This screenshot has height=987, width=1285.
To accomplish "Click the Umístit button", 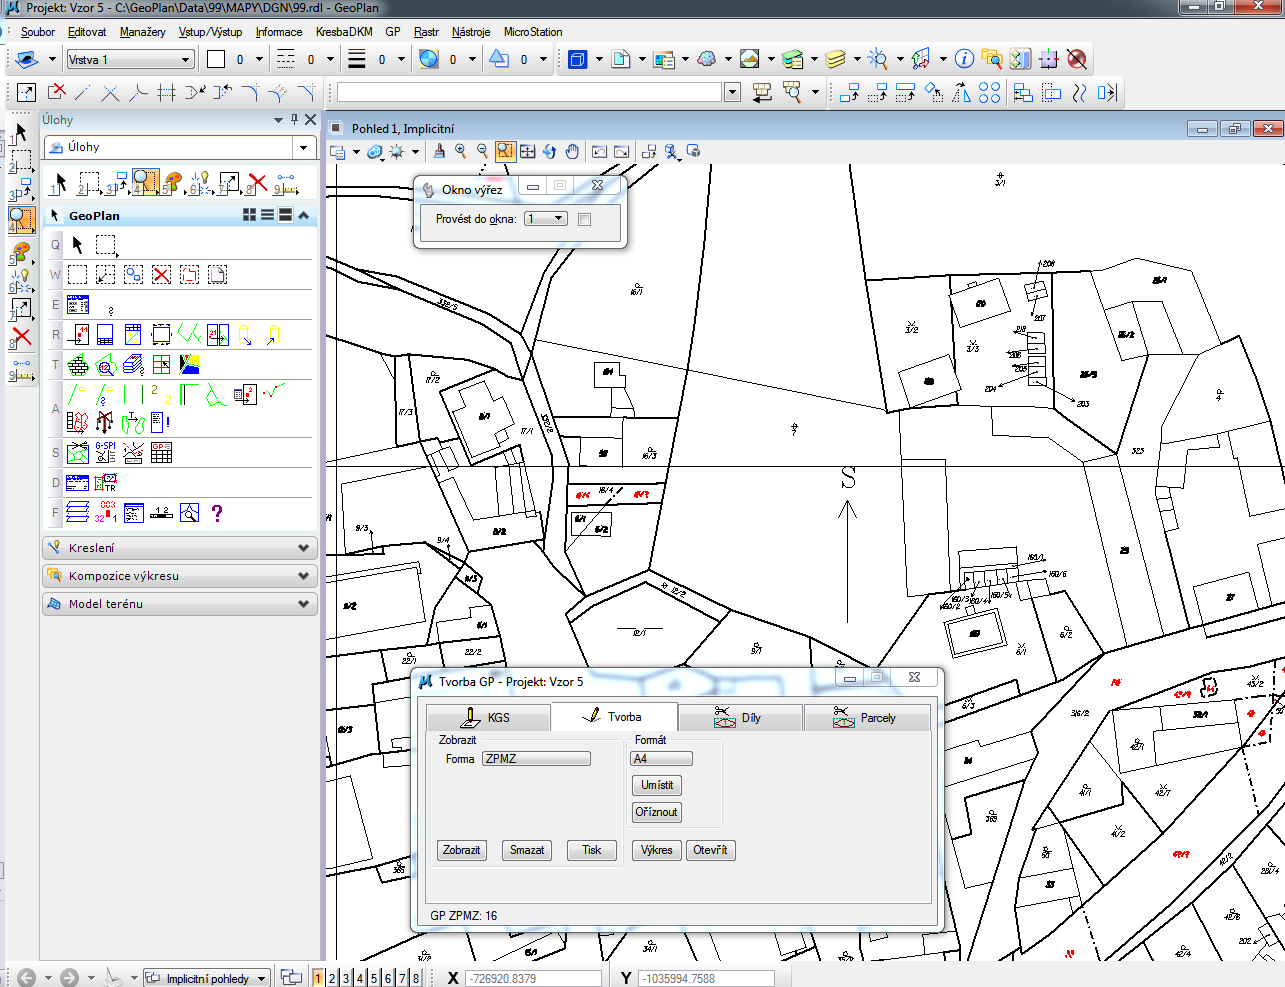I will (657, 785).
